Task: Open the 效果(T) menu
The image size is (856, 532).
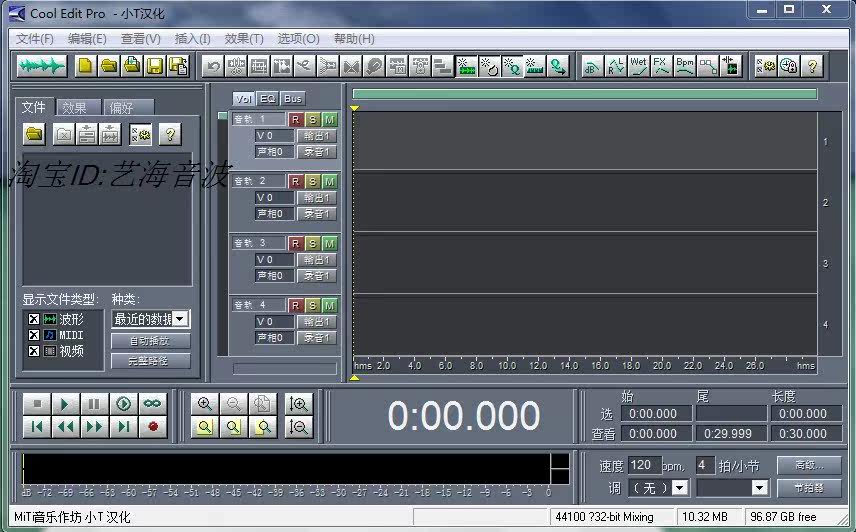Action: [x=244, y=39]
